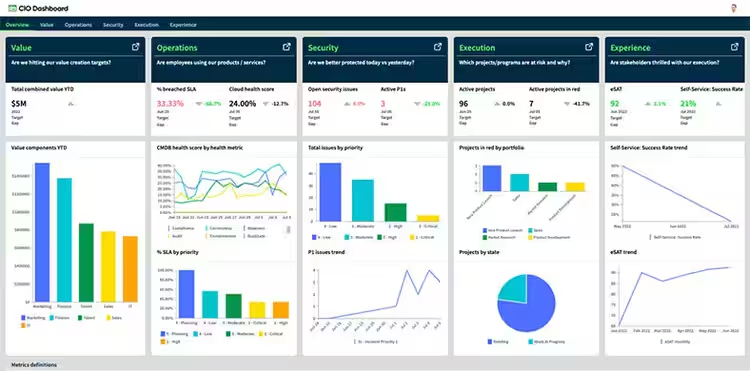Toggle Sales series in Value components legend
Image resolution: width=750 pixels, height=371 pixels.
coord(115,317)
